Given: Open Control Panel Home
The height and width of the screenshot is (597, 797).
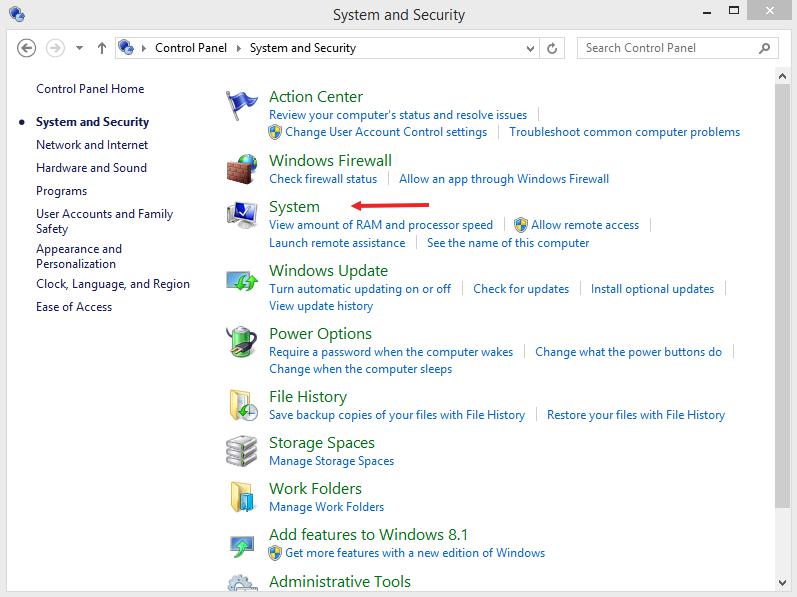Looking at the screenshot, I should point(90,89).
